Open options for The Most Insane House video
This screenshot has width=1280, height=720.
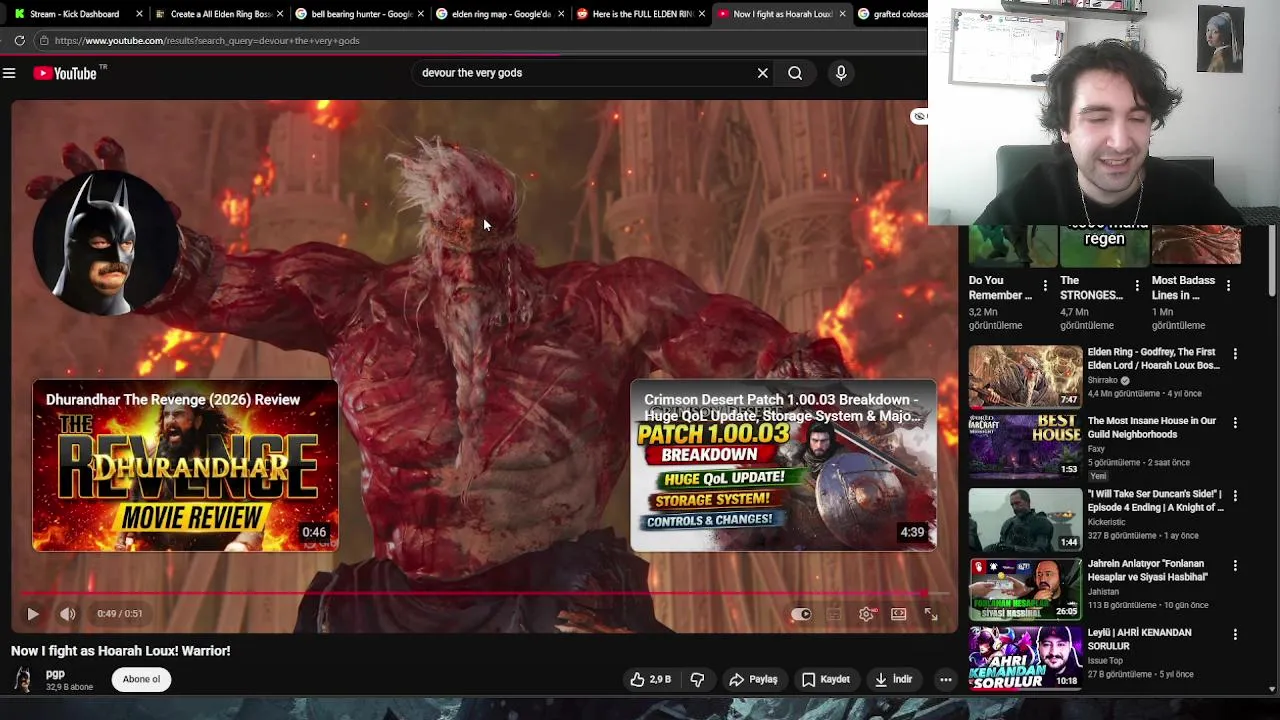(x=1235, y=423)
